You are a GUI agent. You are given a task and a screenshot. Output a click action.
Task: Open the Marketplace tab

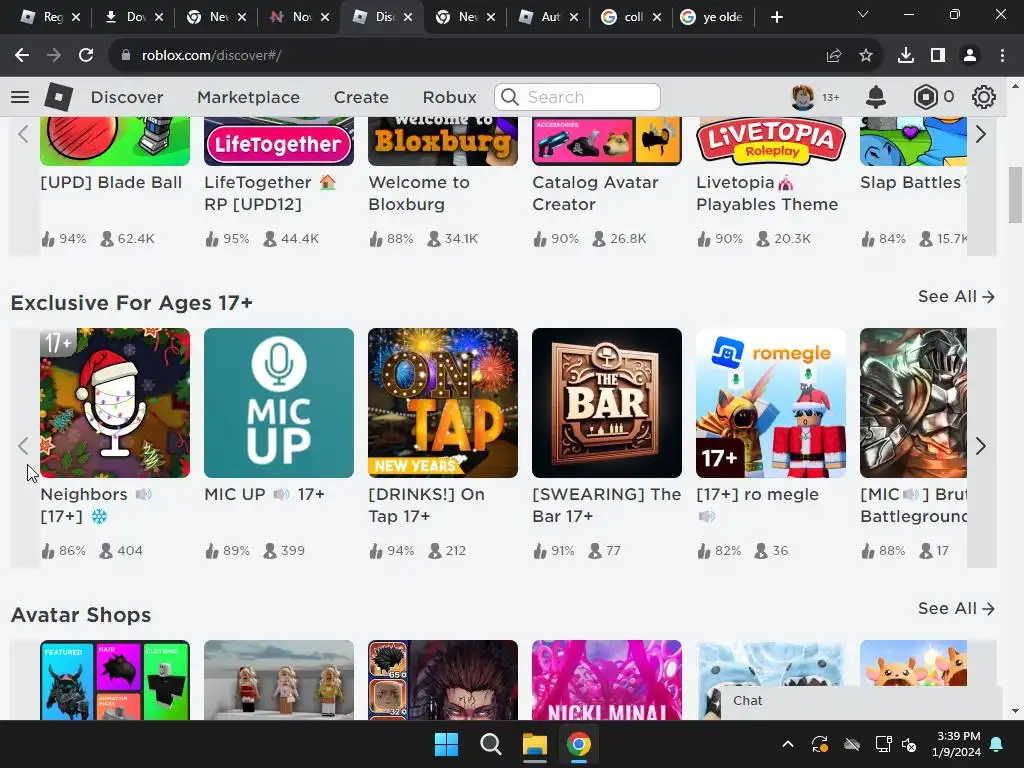[x=248, y=97]
